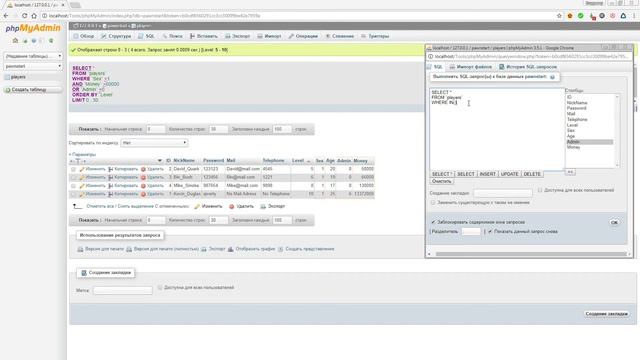Select the players table in sidebar
640x360 pixels.
[18, 77]
